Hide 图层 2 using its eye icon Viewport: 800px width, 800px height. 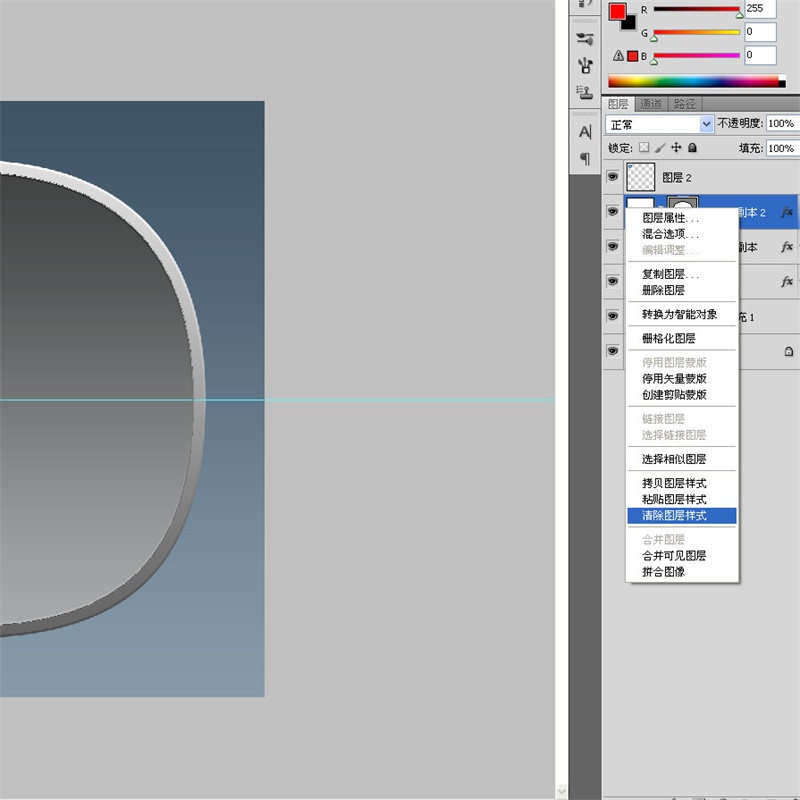pyautogui.click(x=612, y=177)
